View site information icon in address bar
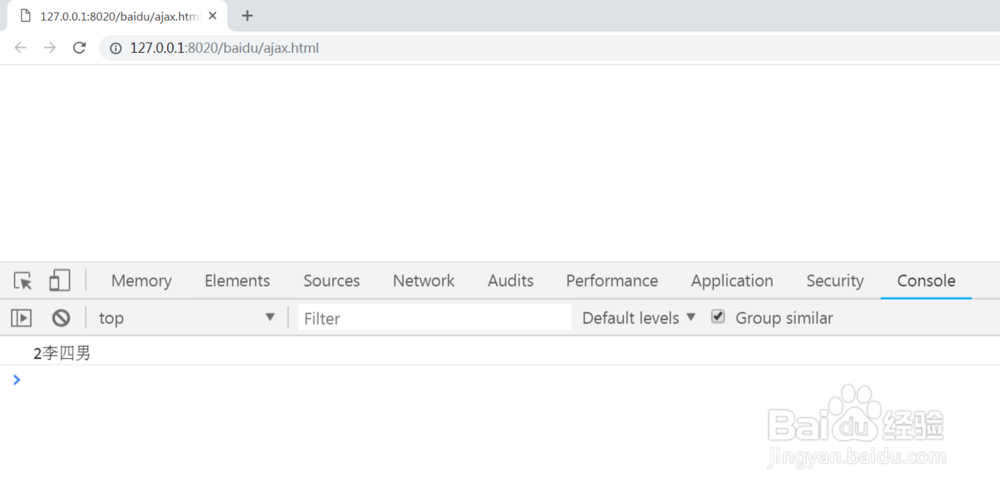Image resolution: width=1000 pixels, height=491 pixels. tap(115, 48)
